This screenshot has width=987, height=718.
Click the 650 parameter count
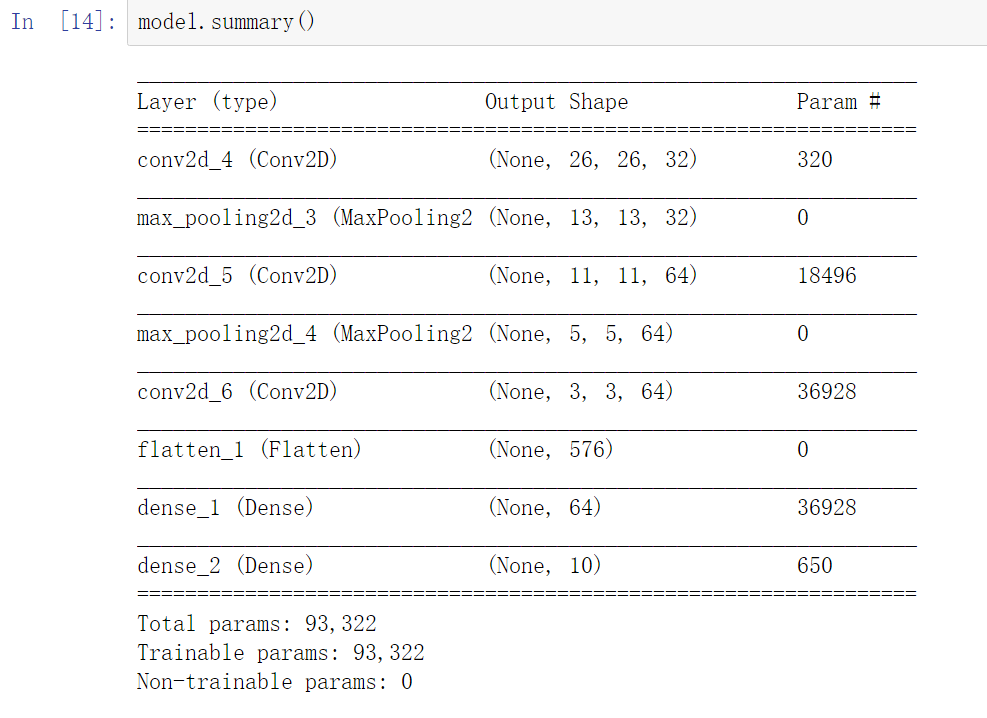coord(814,566)
